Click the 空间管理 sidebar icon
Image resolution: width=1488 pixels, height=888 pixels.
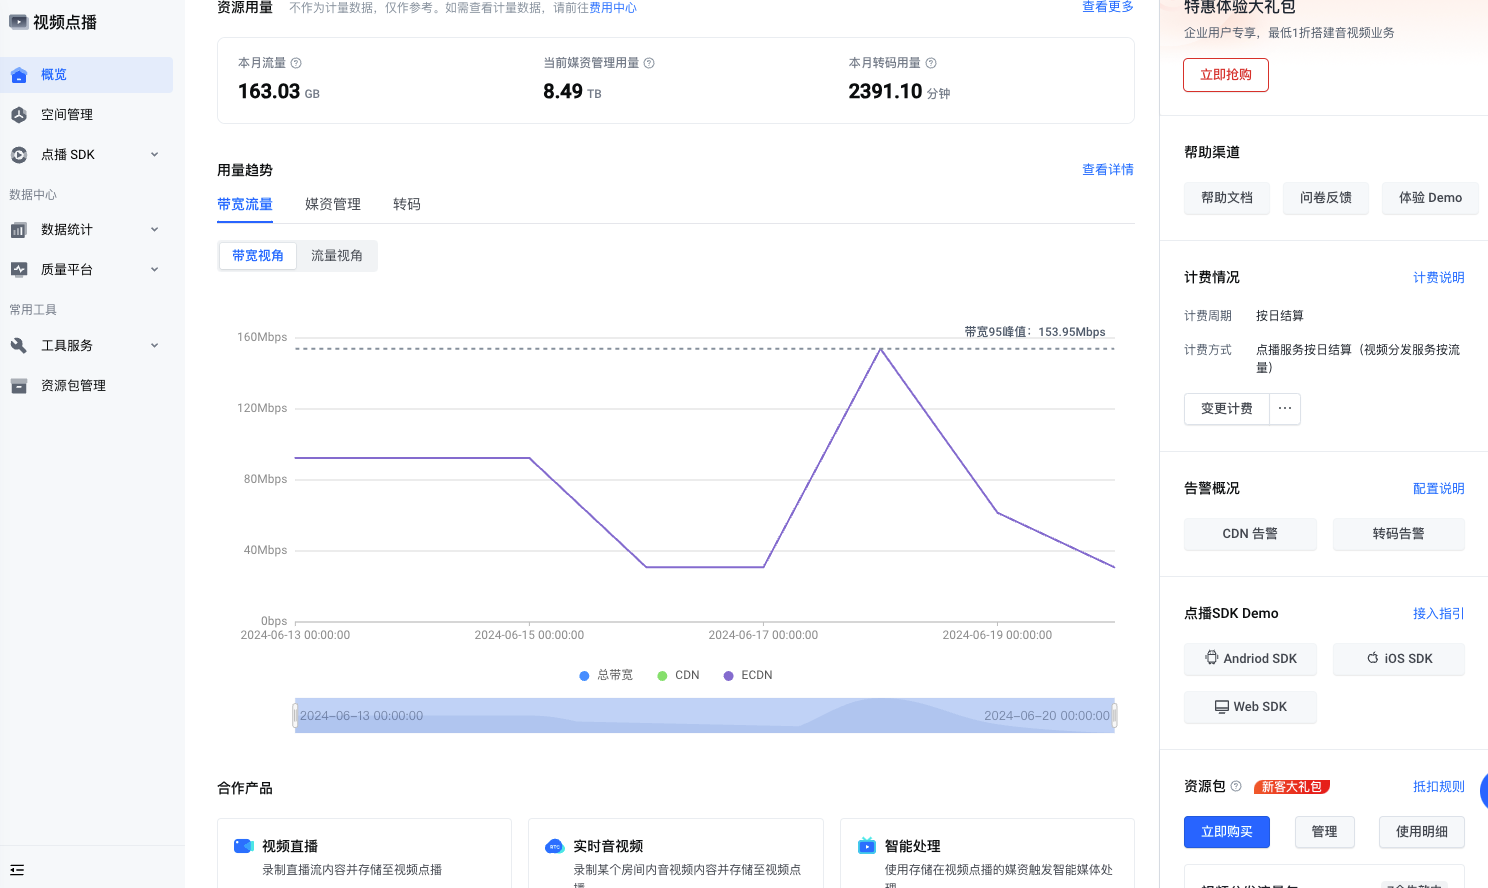[x=19, y=115]
